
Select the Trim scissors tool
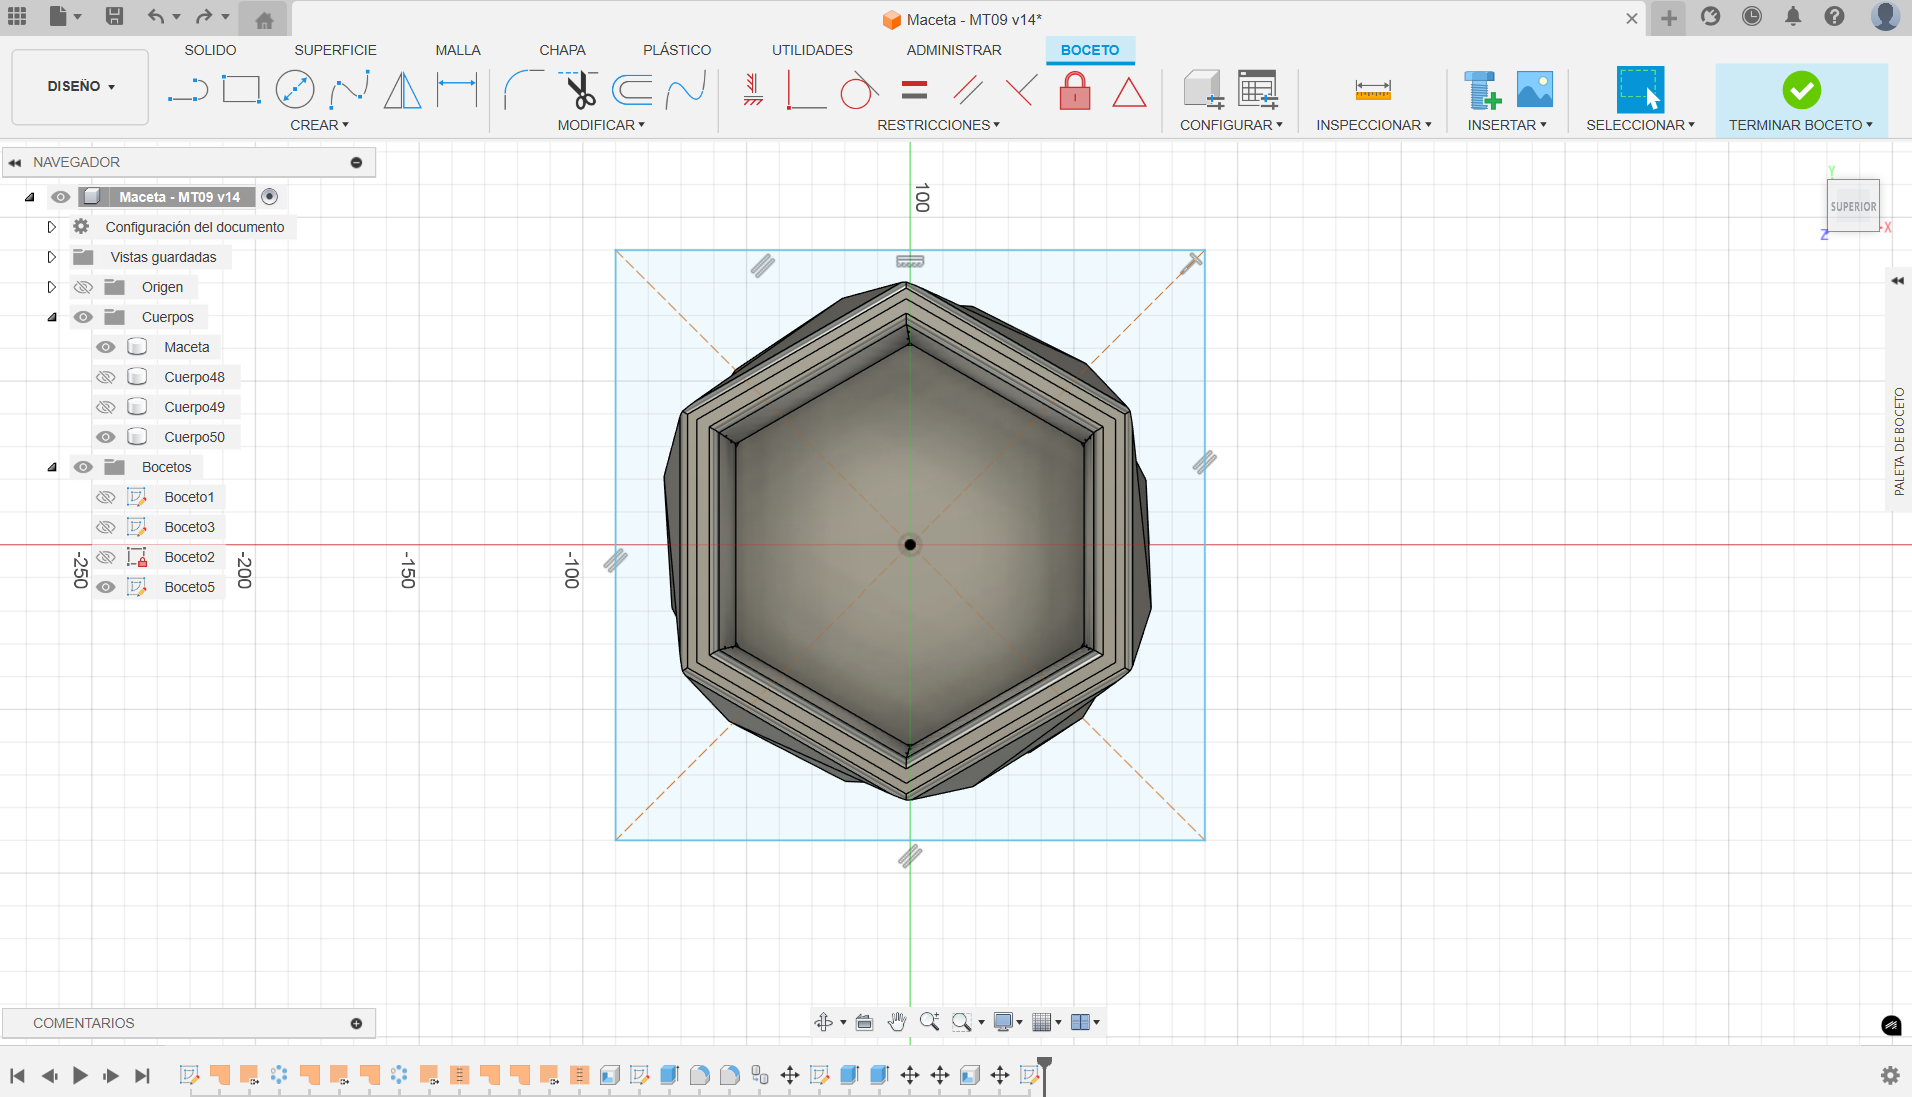click(x=578, y=90)
